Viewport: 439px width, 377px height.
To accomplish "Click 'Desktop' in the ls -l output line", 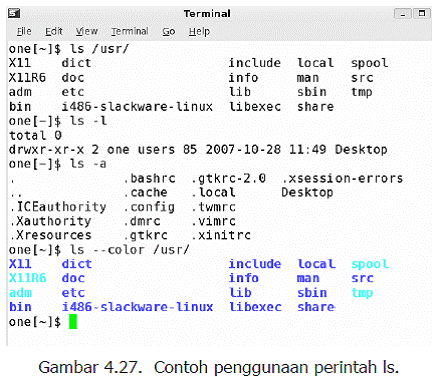I will point(361,150).
